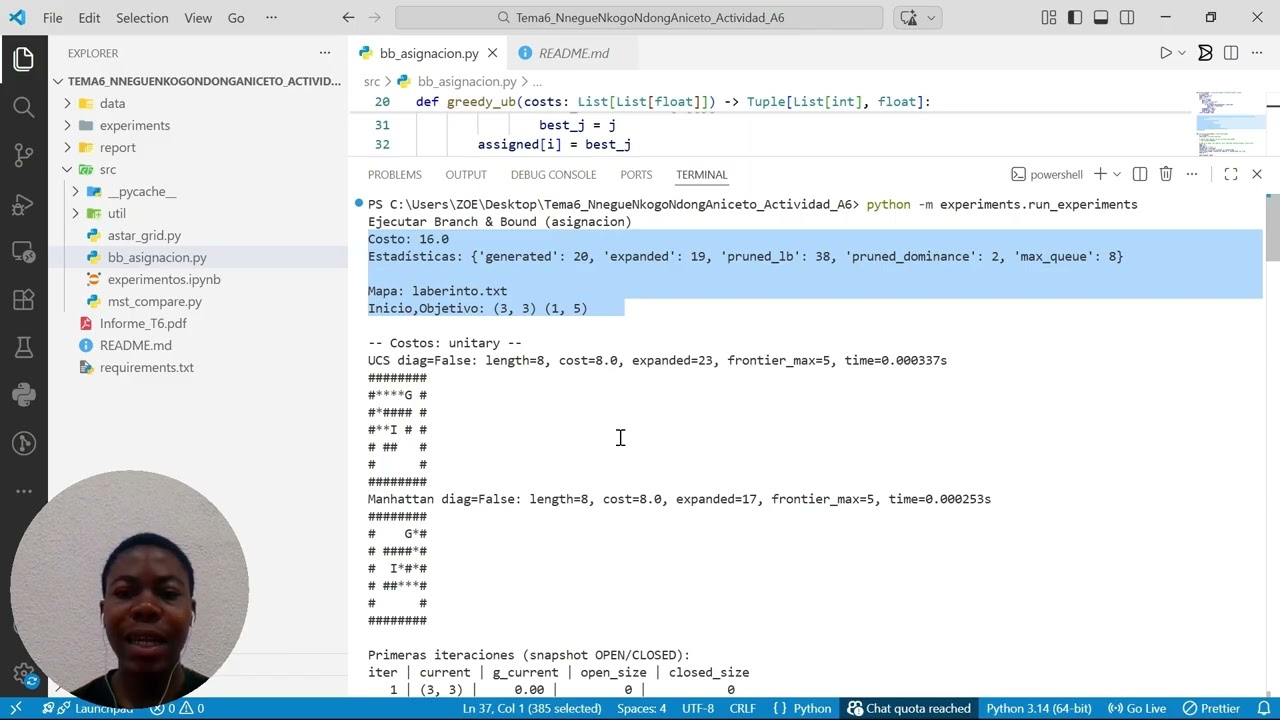Open editor More Actions ellipsis menu
Image resolution: width=1280 pixels, height=720 pixels.
click(x=1257, y=53)
